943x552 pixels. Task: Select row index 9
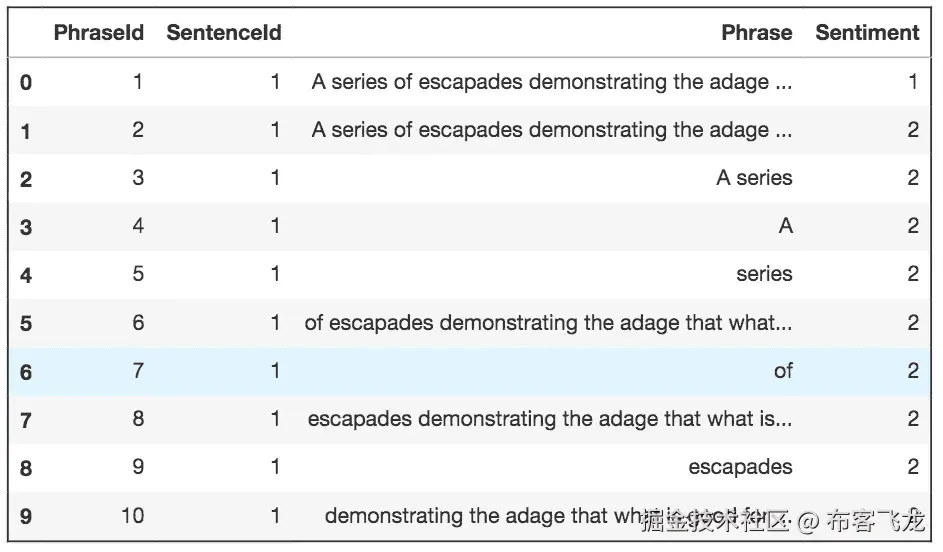pyautogui.click(x=26, y=517)
